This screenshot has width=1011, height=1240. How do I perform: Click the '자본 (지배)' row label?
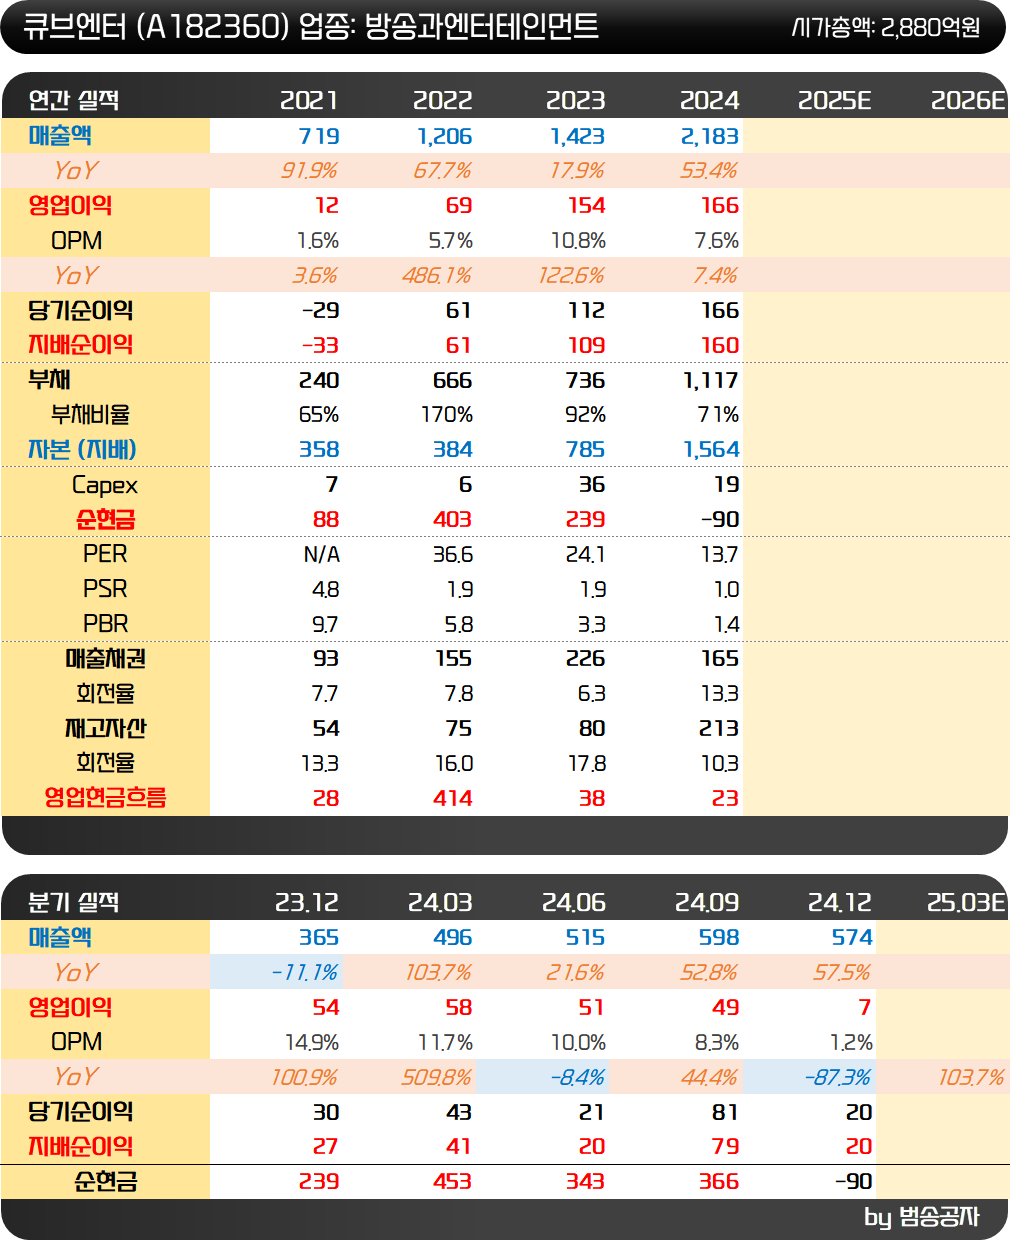pyautogui.click(x=82, y=450)
